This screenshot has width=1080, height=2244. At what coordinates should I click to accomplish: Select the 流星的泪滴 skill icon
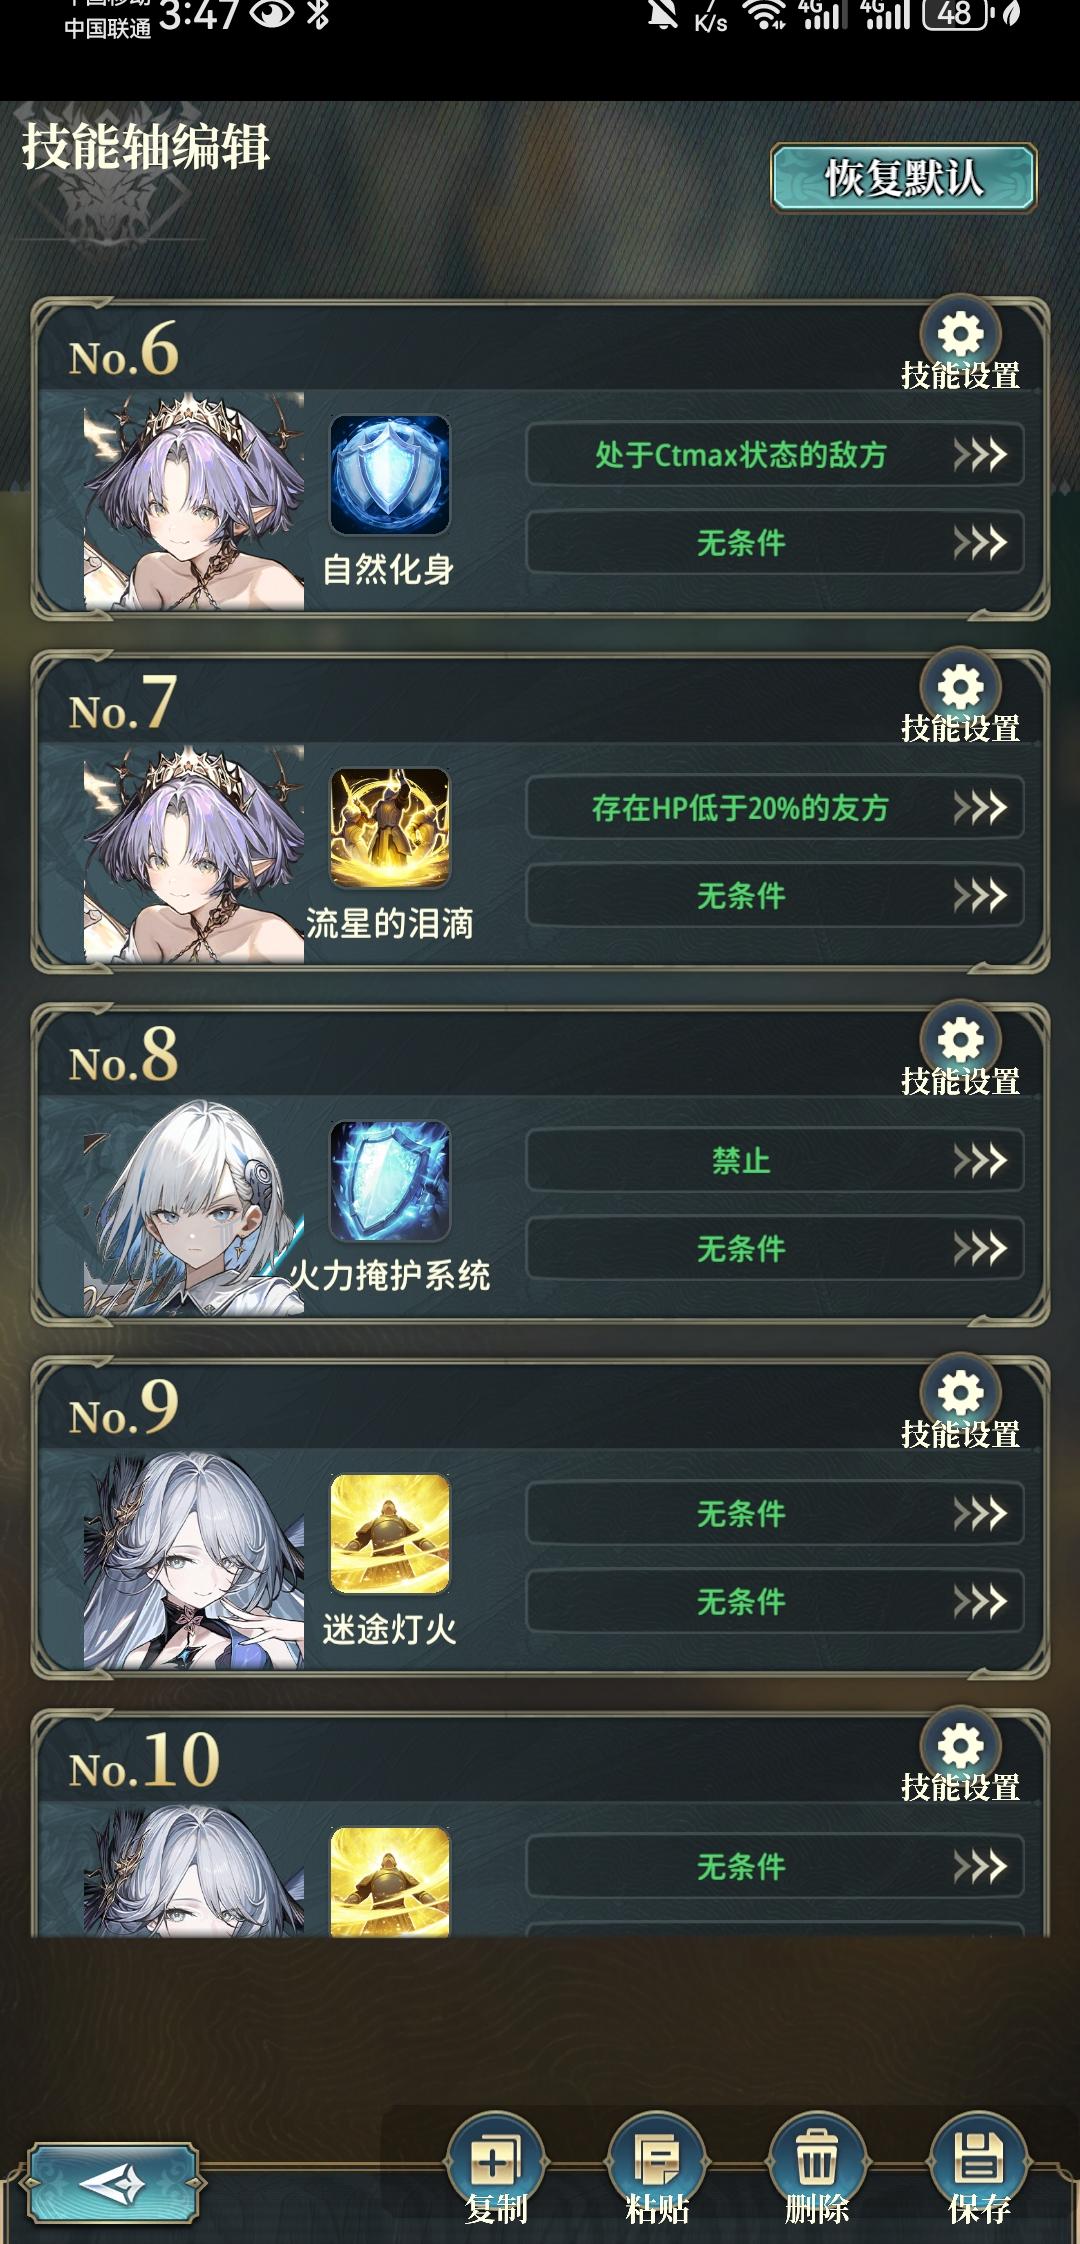[390, 828]
